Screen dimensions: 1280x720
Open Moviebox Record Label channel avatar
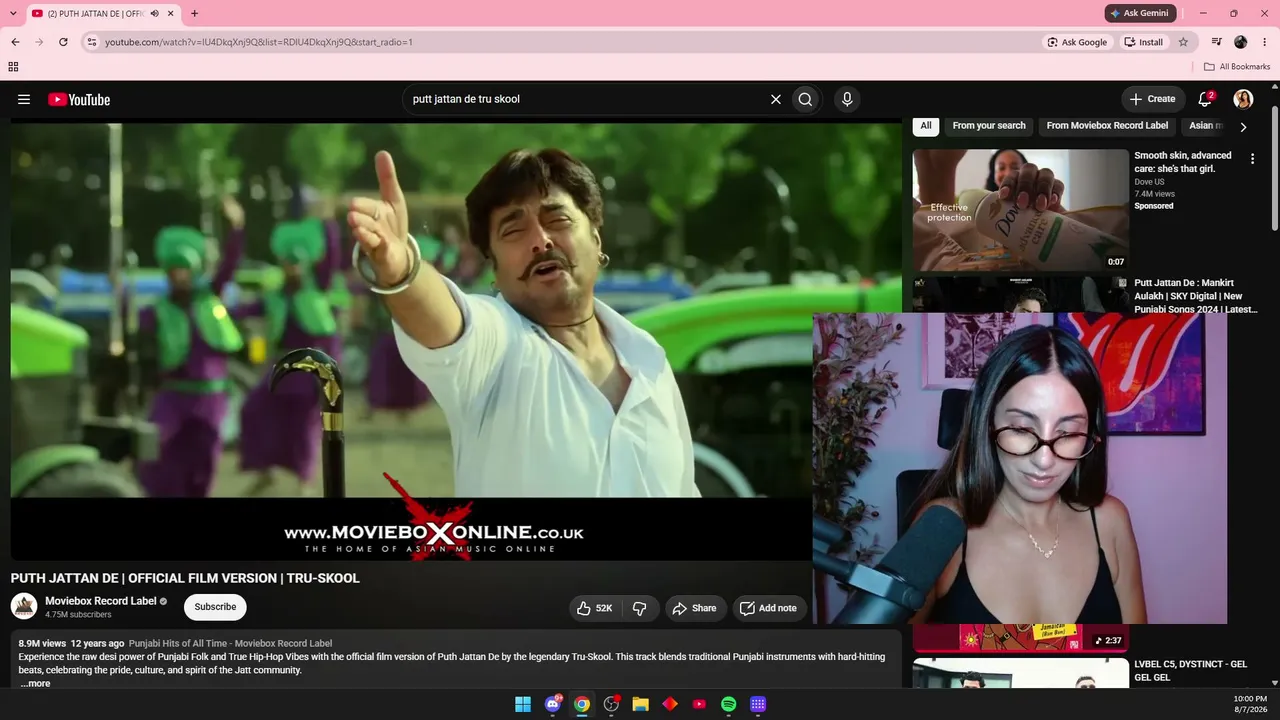(x=24, y=606)
